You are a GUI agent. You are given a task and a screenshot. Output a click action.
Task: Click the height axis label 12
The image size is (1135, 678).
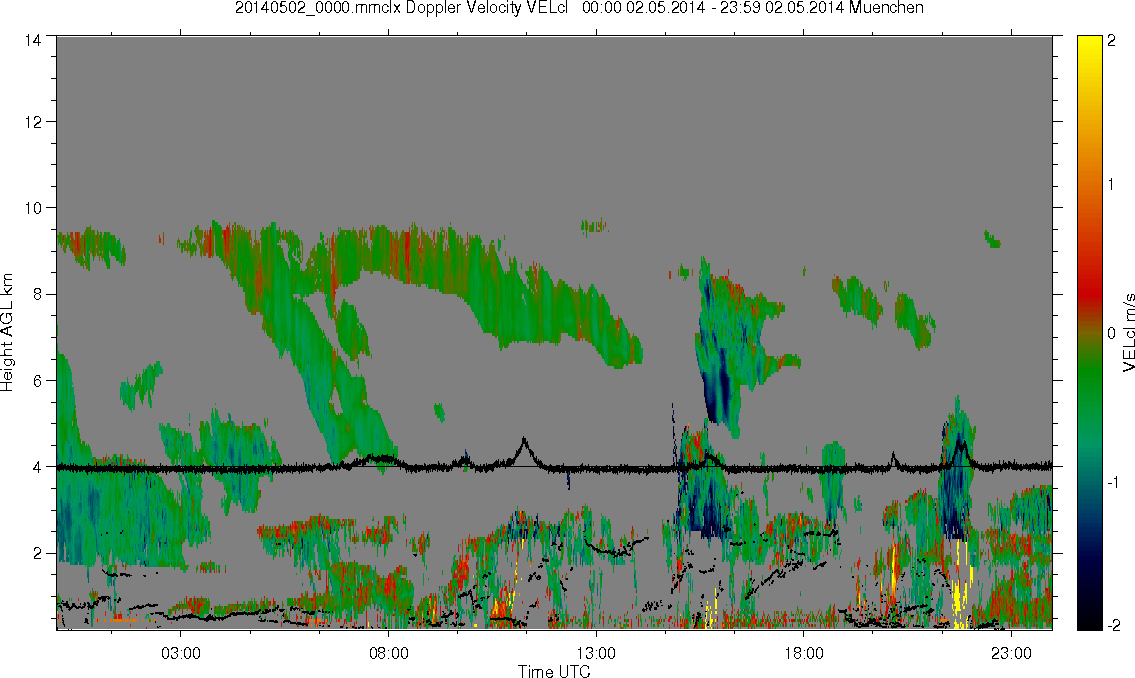pos(31,122)
